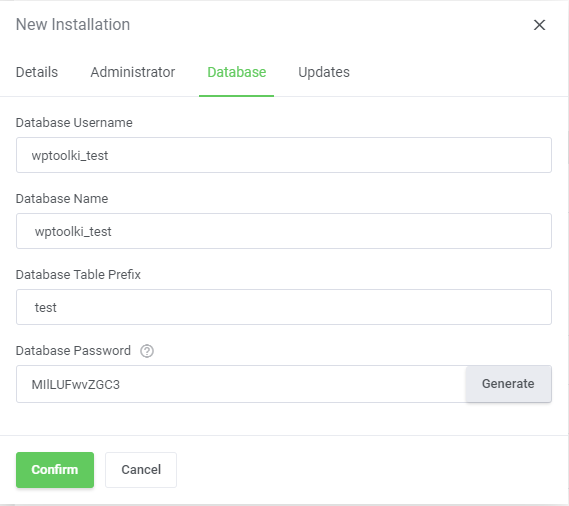Click into the Database Password field
Viewport: 569px width, 506px height.
[241, 384]
